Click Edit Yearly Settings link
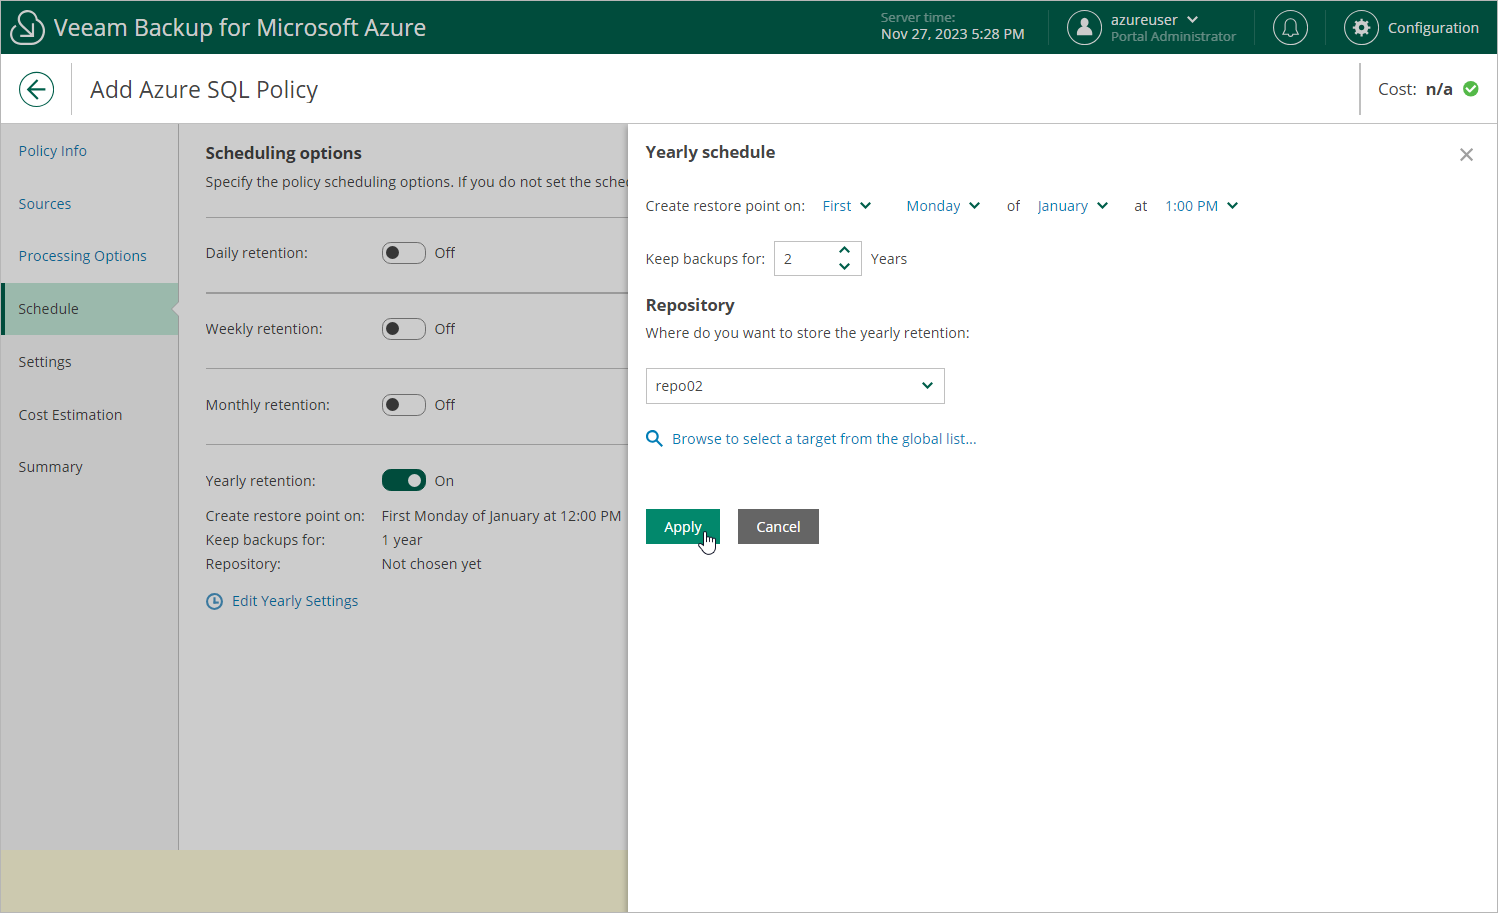The image size is (1498, 913). click(295, 601)
